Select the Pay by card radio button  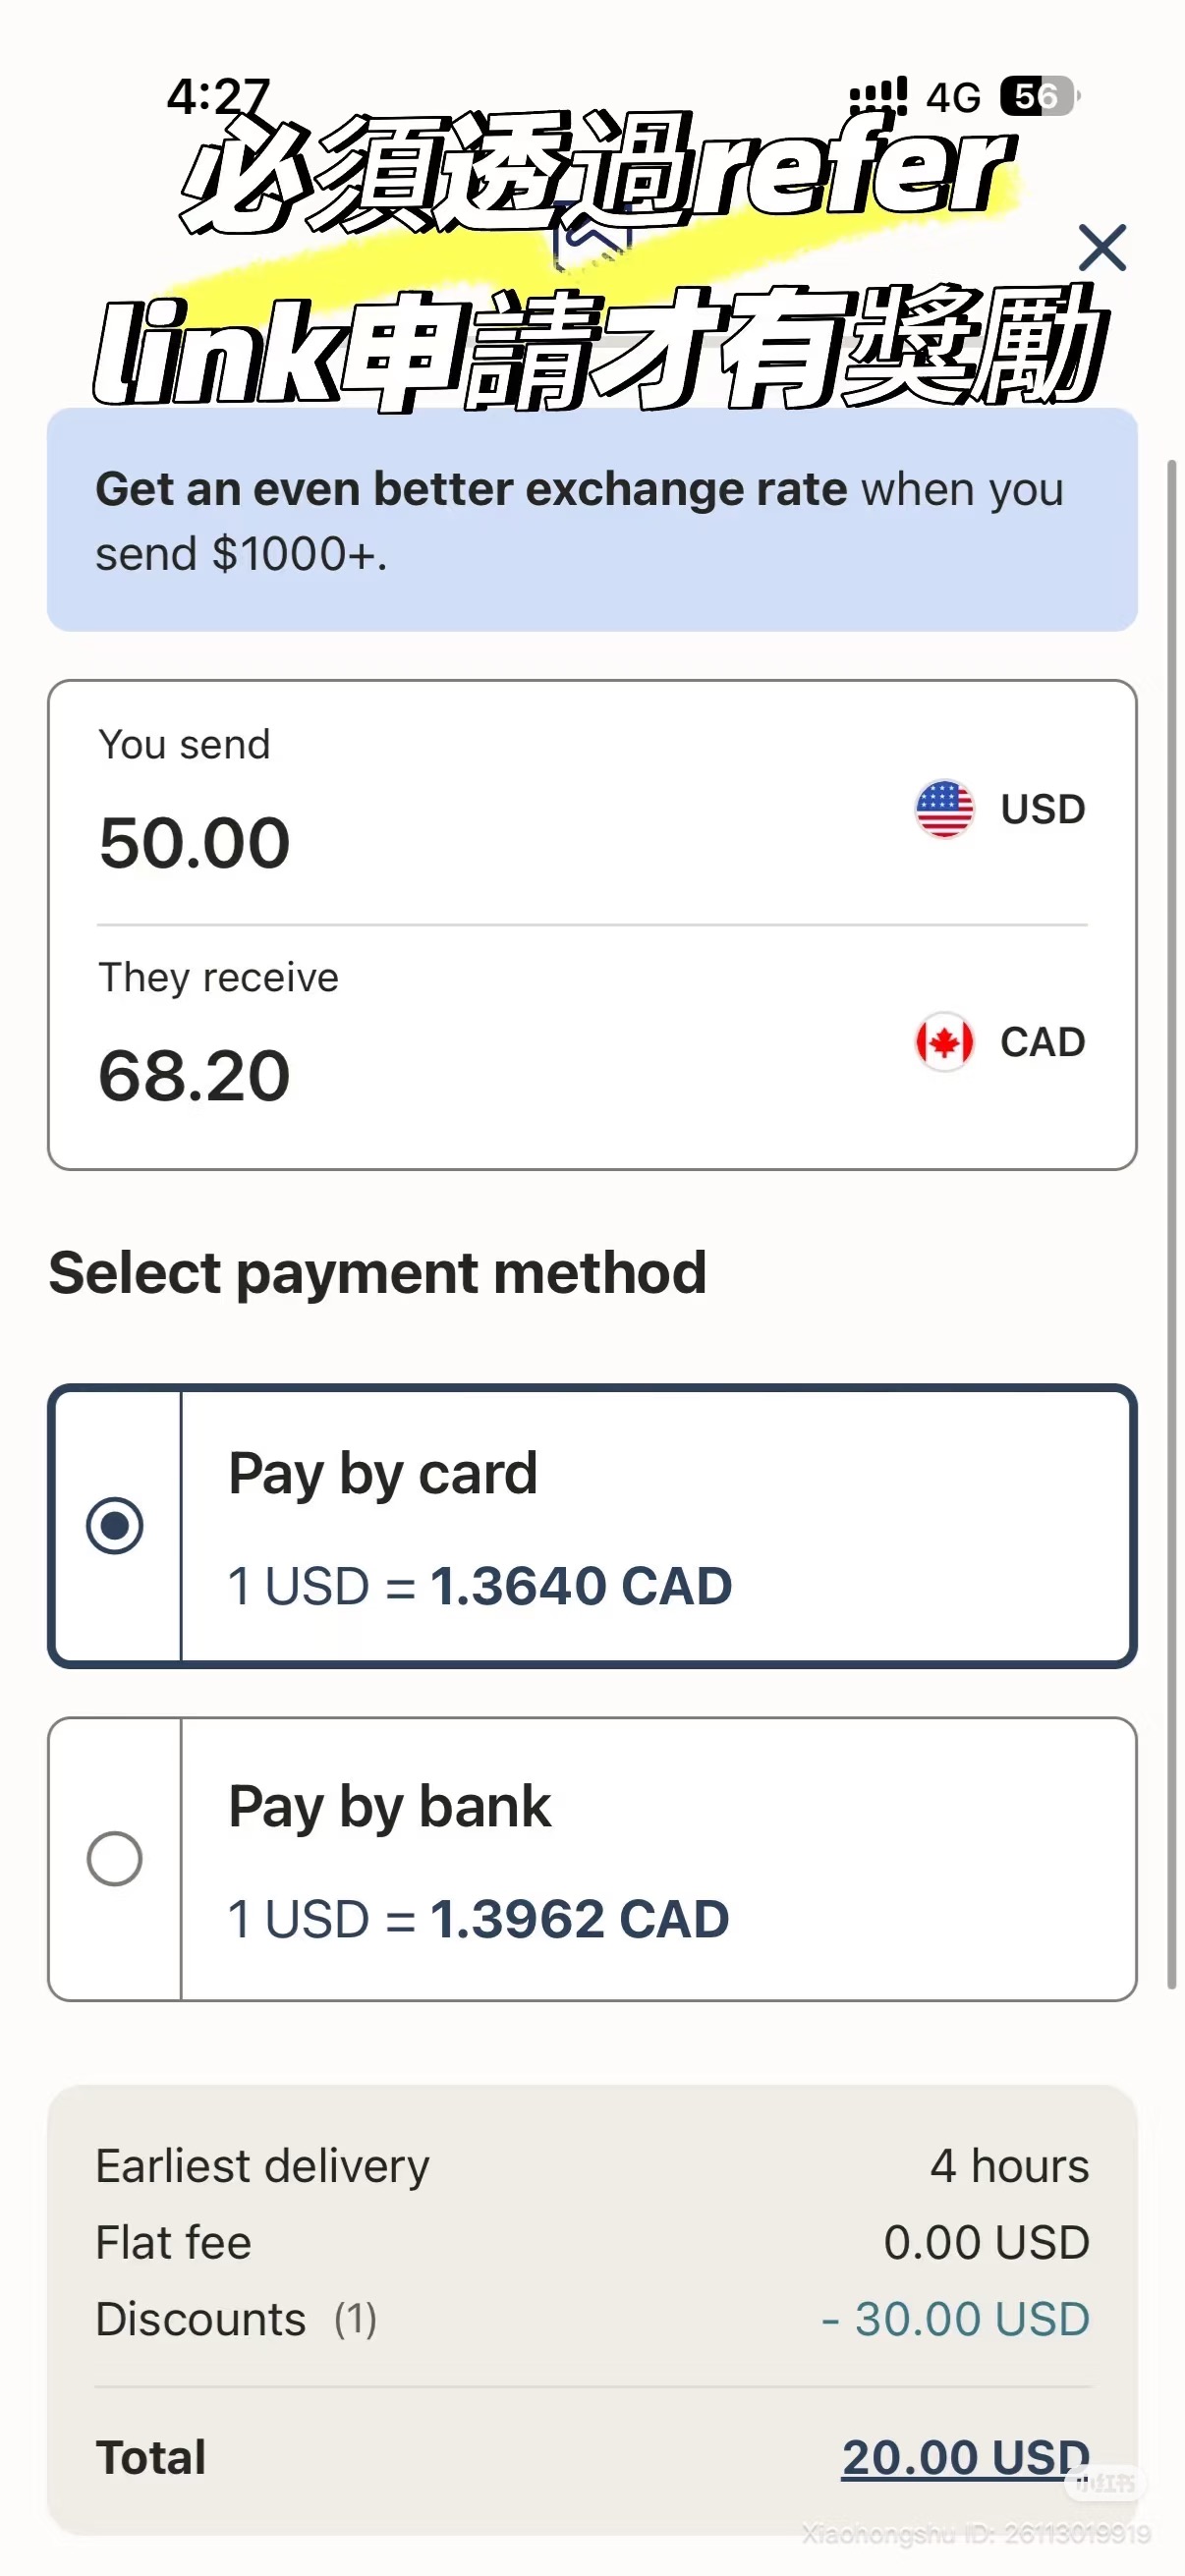pos(115,1525)
